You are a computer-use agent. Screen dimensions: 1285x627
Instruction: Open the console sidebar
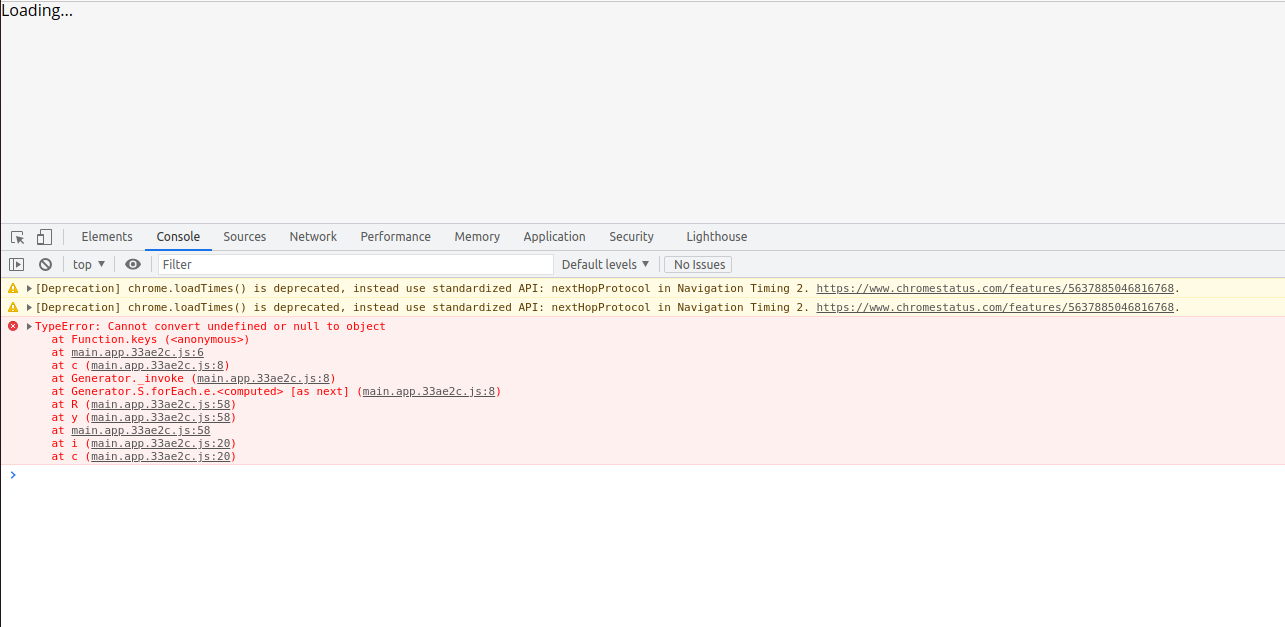(x=17, y=263)
